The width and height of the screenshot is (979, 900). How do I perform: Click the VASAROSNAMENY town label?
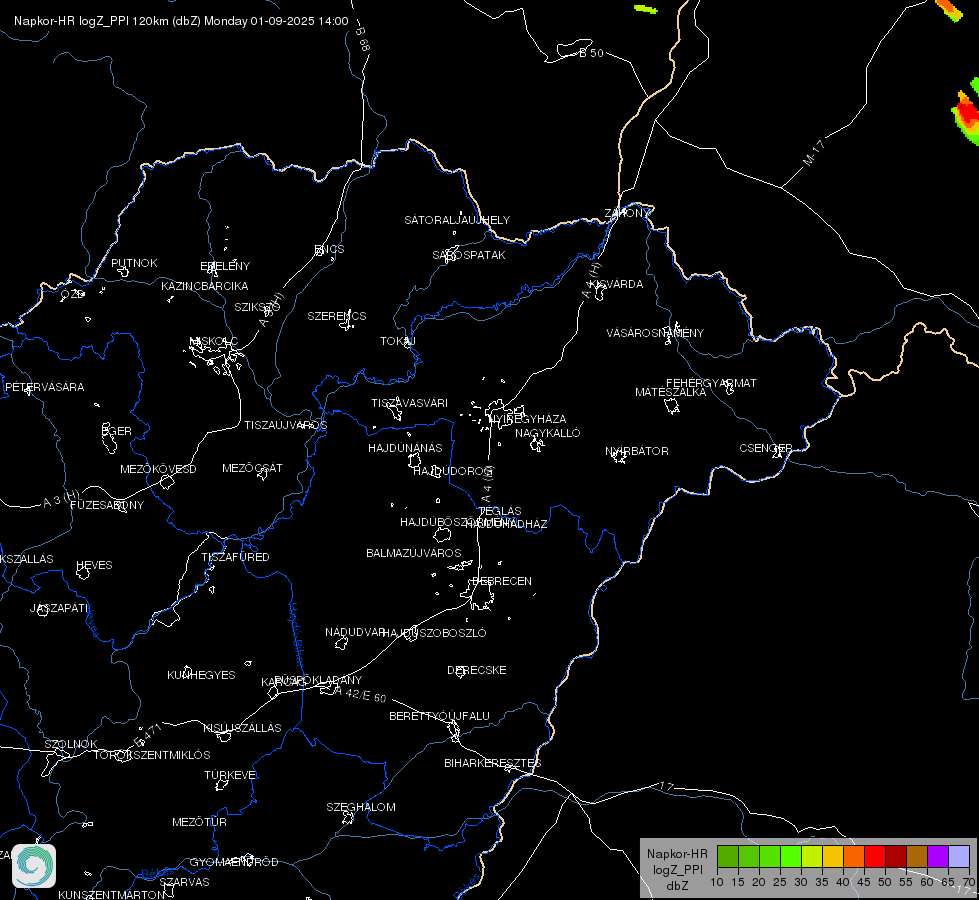coord(655,333)
